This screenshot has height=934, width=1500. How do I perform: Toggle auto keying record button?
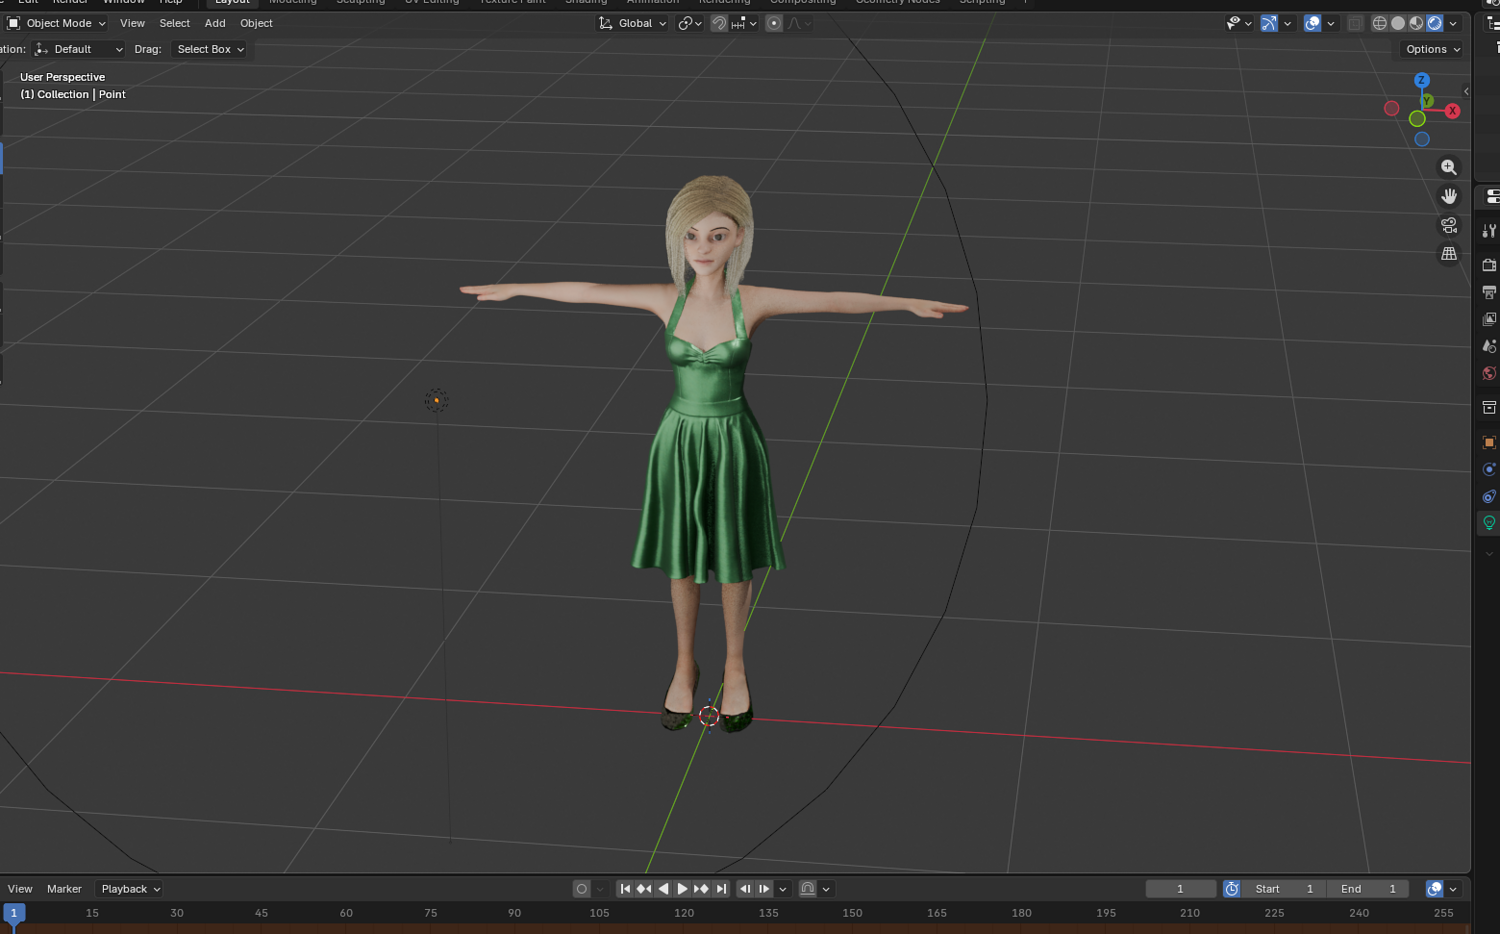pyautogui.click(x=581, y=889)
